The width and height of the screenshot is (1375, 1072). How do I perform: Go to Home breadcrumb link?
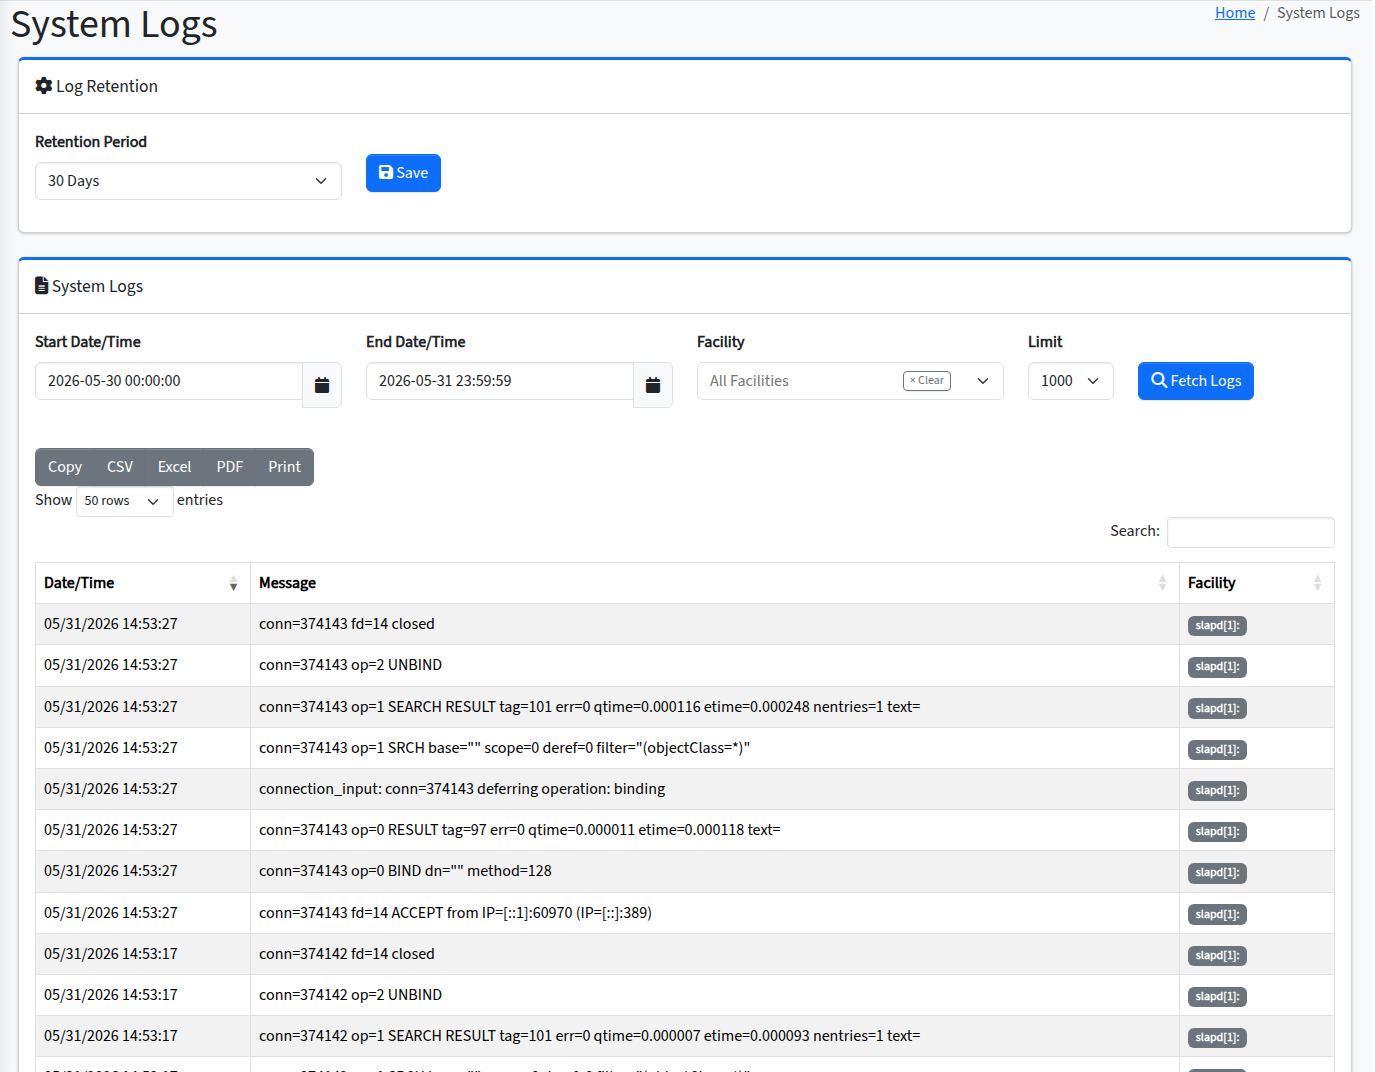click(x=1235, y=13)
